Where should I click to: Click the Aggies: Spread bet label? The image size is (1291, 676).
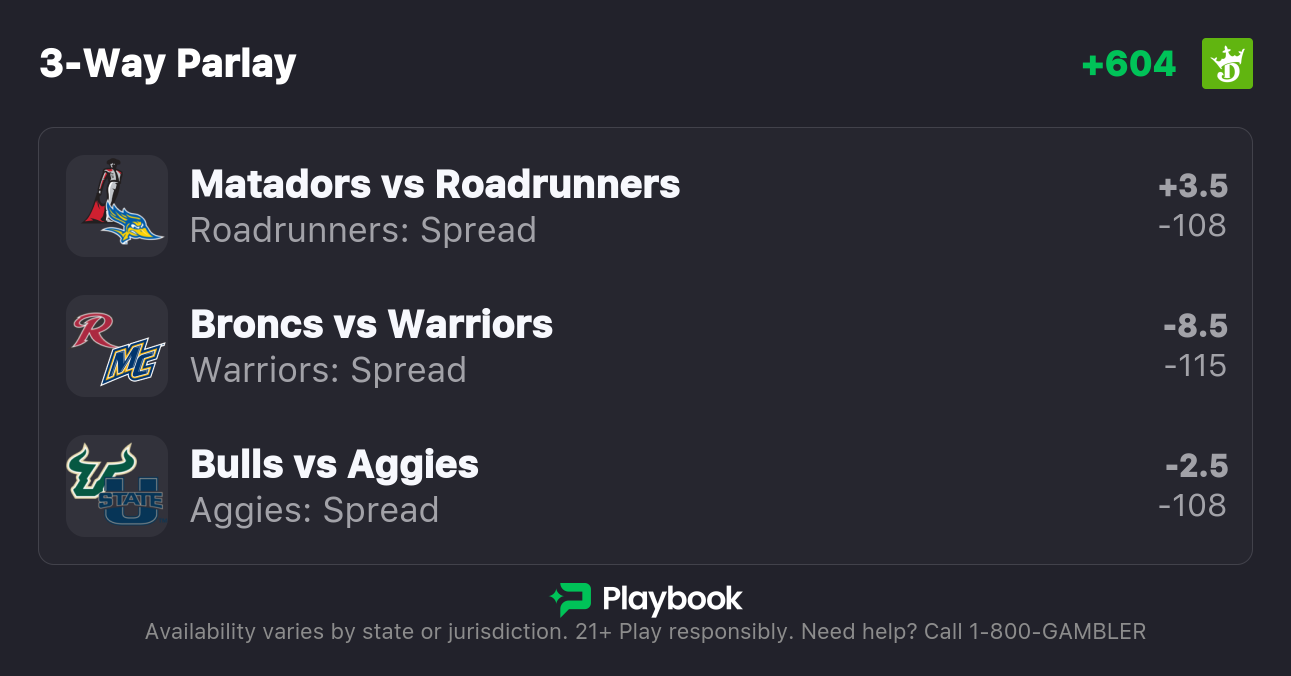point(314,510)
